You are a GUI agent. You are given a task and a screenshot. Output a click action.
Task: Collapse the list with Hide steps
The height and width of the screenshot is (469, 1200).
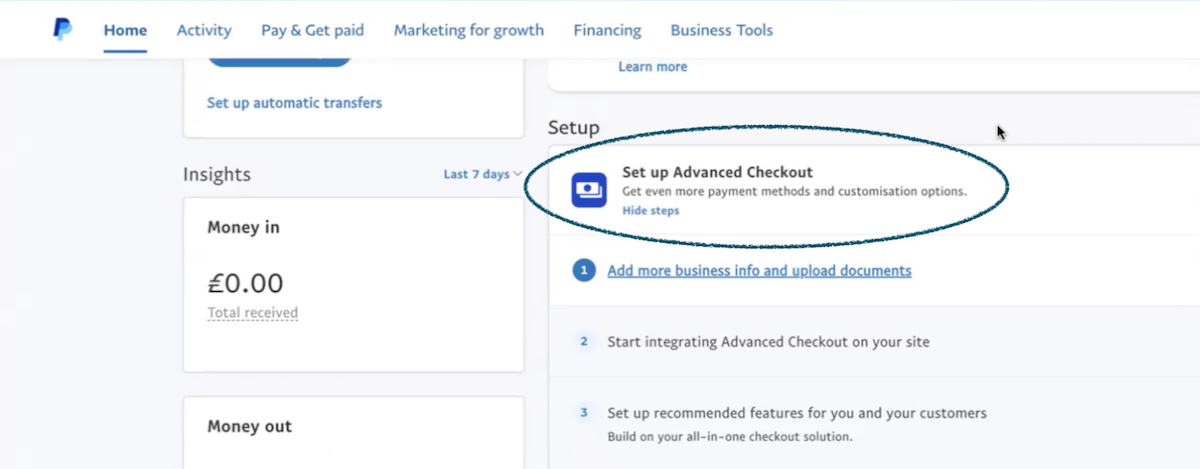[650, 211]
